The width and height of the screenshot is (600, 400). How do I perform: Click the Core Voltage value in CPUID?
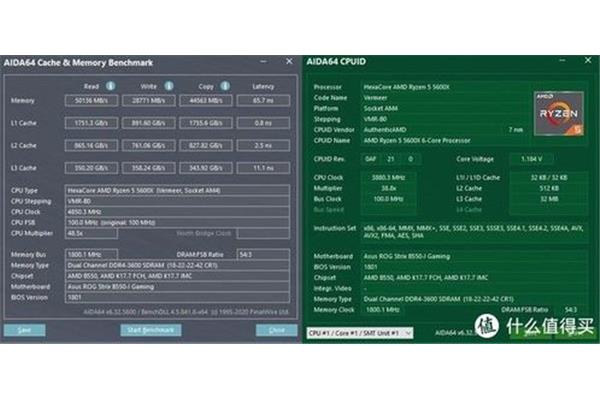[532, 159]
